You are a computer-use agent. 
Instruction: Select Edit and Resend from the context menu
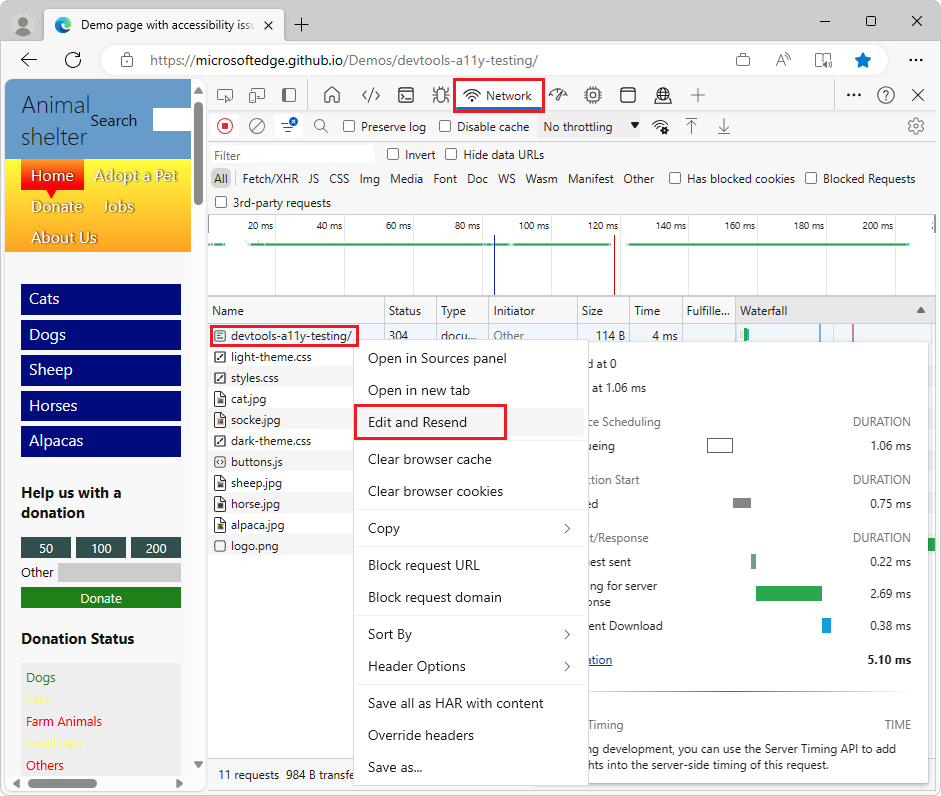coord(430,422)
